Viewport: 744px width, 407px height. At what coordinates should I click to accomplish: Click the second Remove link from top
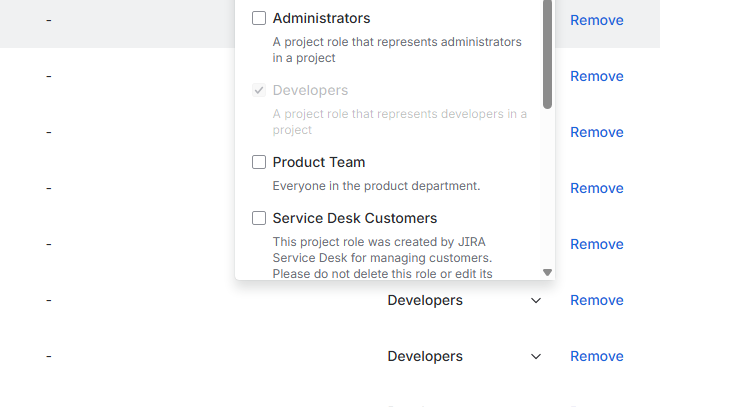pyautogui.click(x=597, y=76)
